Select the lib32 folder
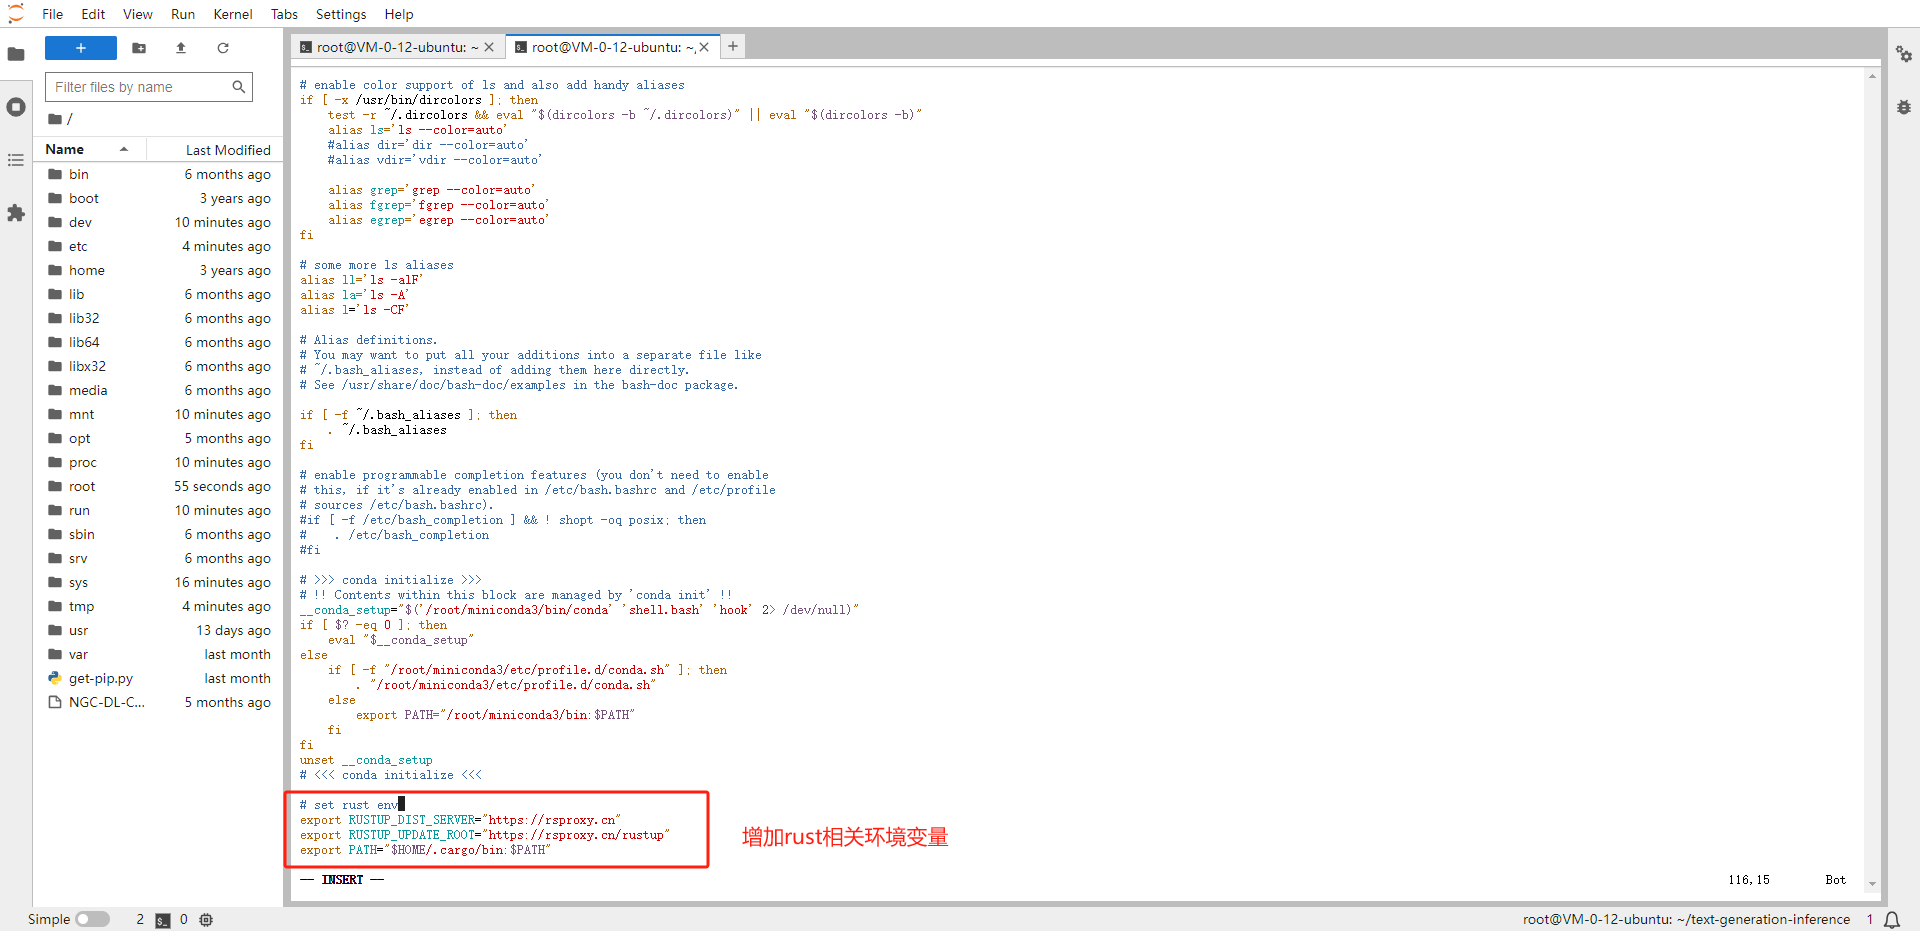This screenshot has height=931, width=1920. [159, 318]
